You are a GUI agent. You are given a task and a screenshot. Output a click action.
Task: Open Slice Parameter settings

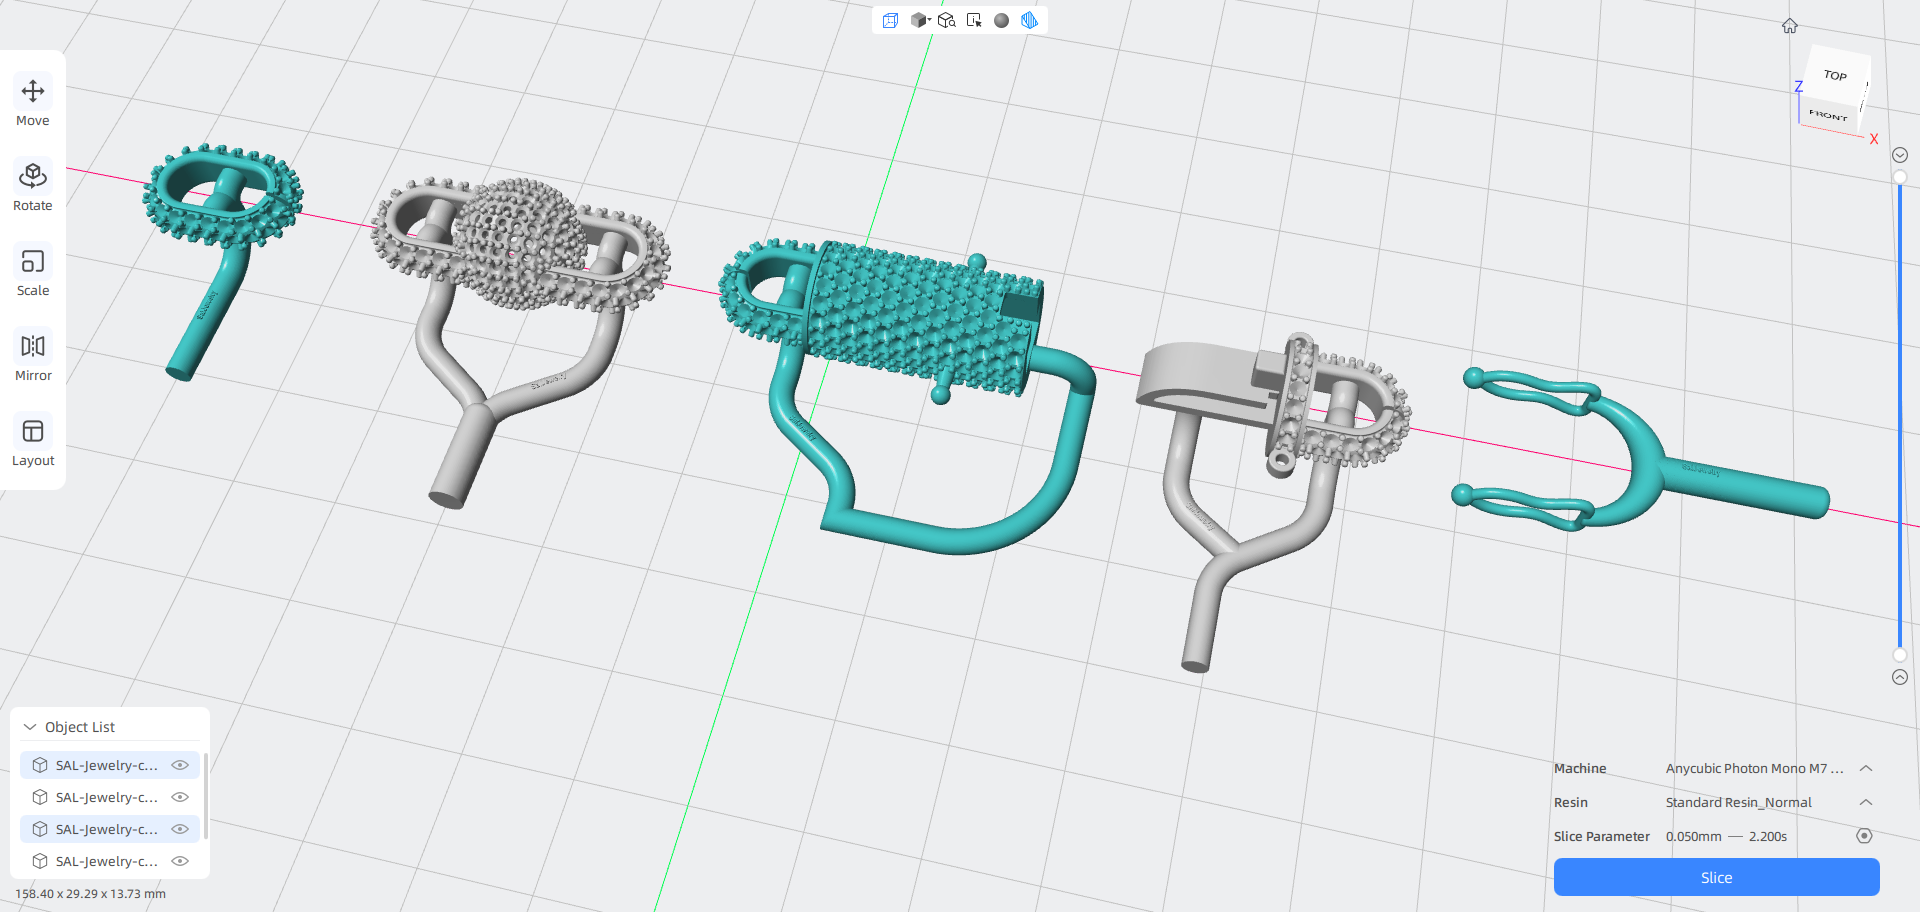1864,836
